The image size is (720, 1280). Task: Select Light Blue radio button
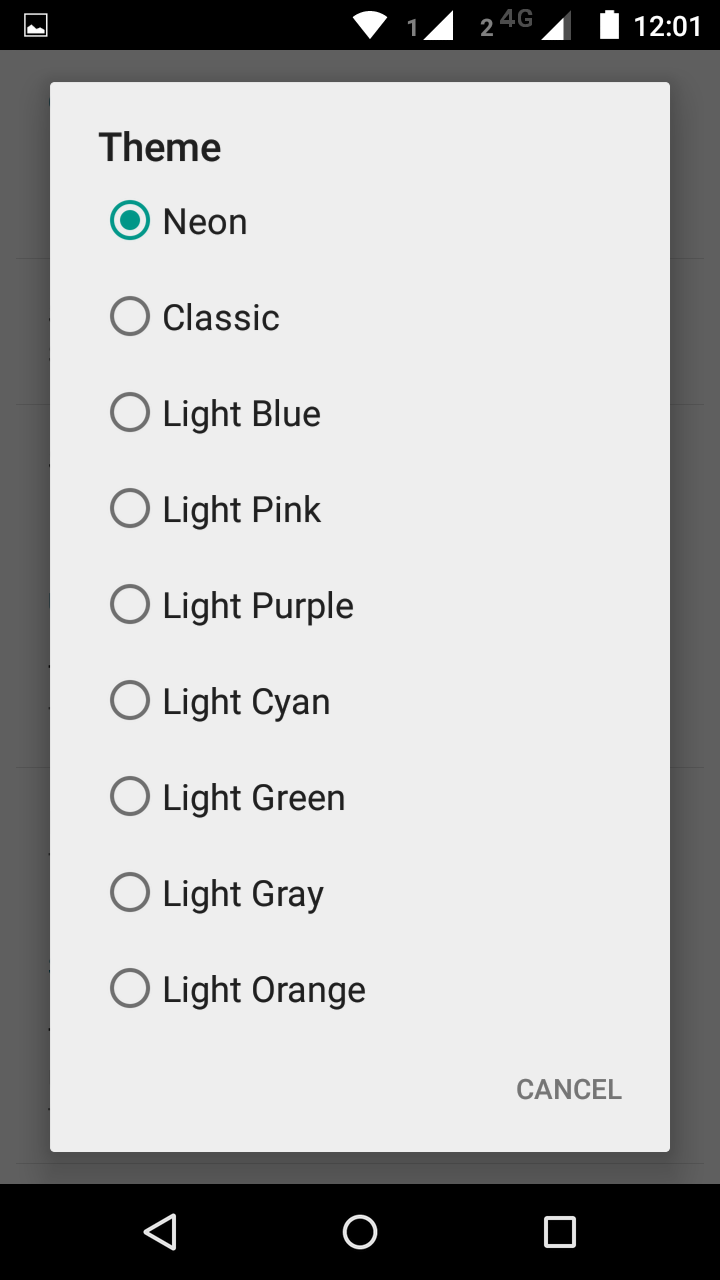pos(130,413)
